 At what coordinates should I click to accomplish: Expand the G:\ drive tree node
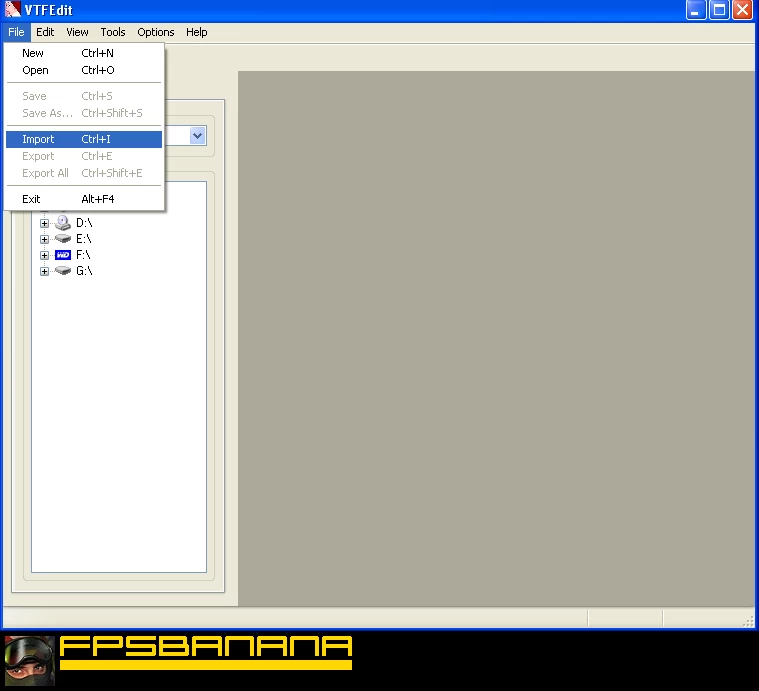click(44, 272)
